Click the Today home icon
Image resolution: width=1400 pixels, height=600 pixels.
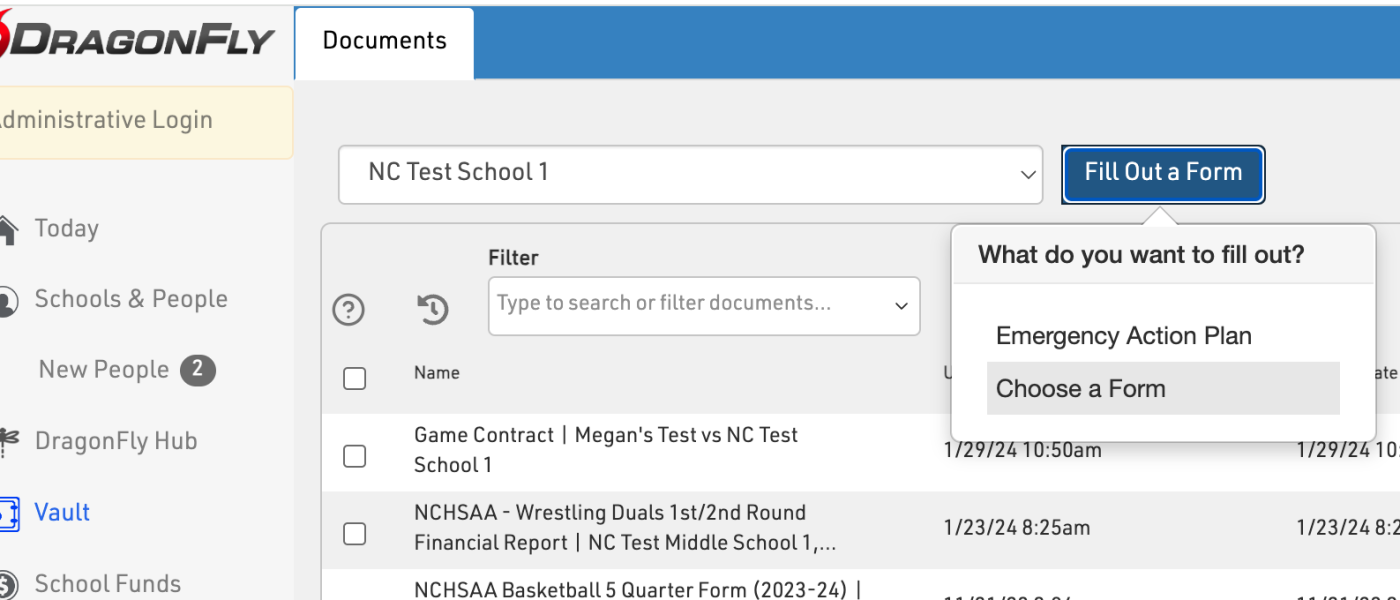tap(6, 229)
